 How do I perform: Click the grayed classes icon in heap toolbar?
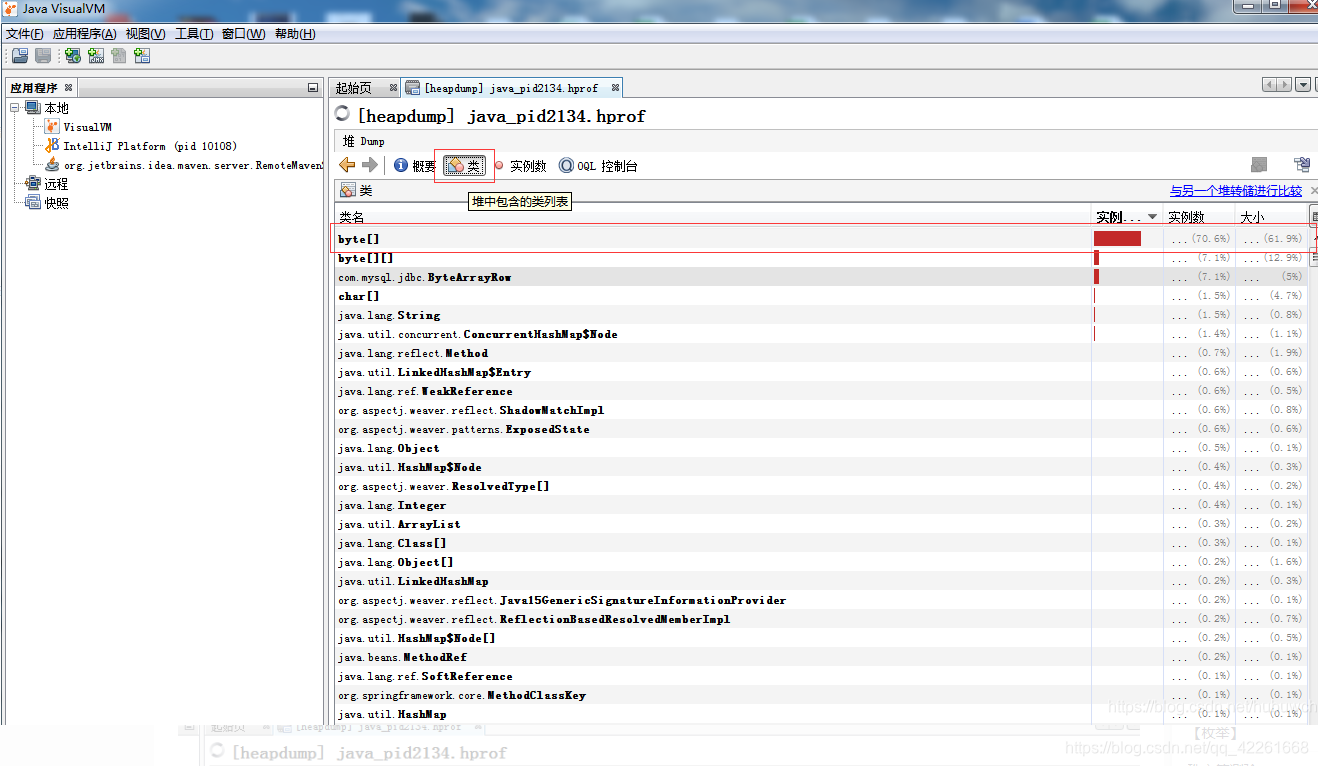pyautogui.click(x=1260, y=165)
